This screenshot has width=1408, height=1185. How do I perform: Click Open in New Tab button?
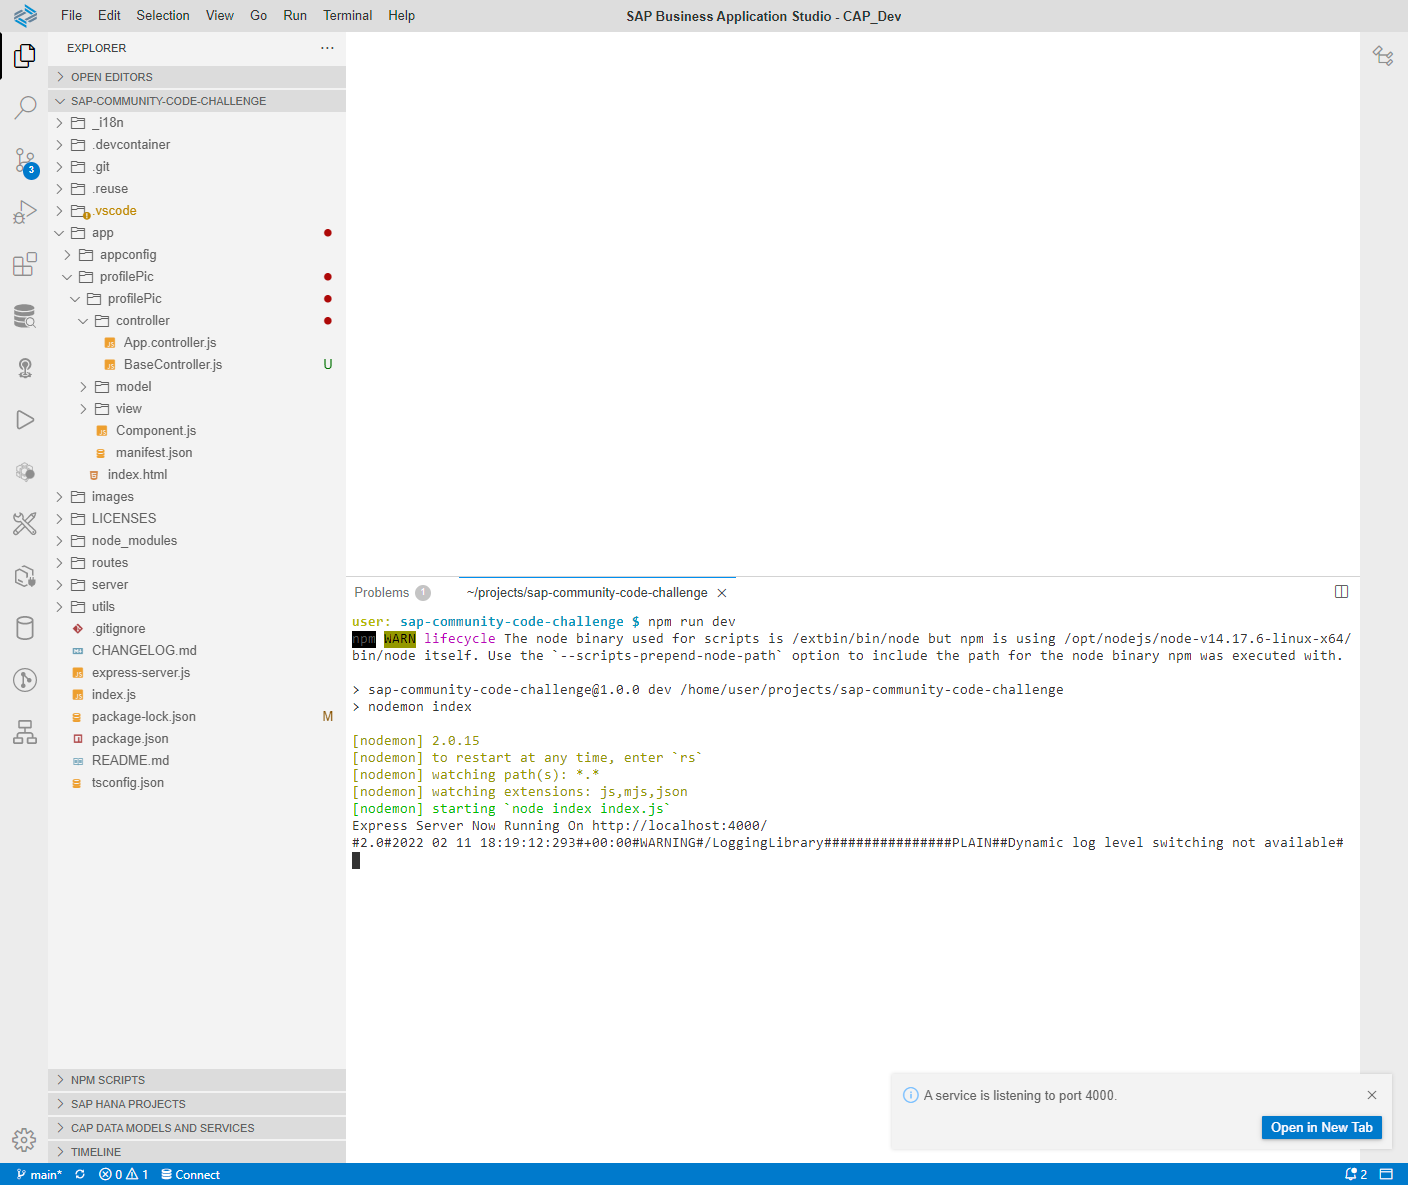tap(1321, 1127)
